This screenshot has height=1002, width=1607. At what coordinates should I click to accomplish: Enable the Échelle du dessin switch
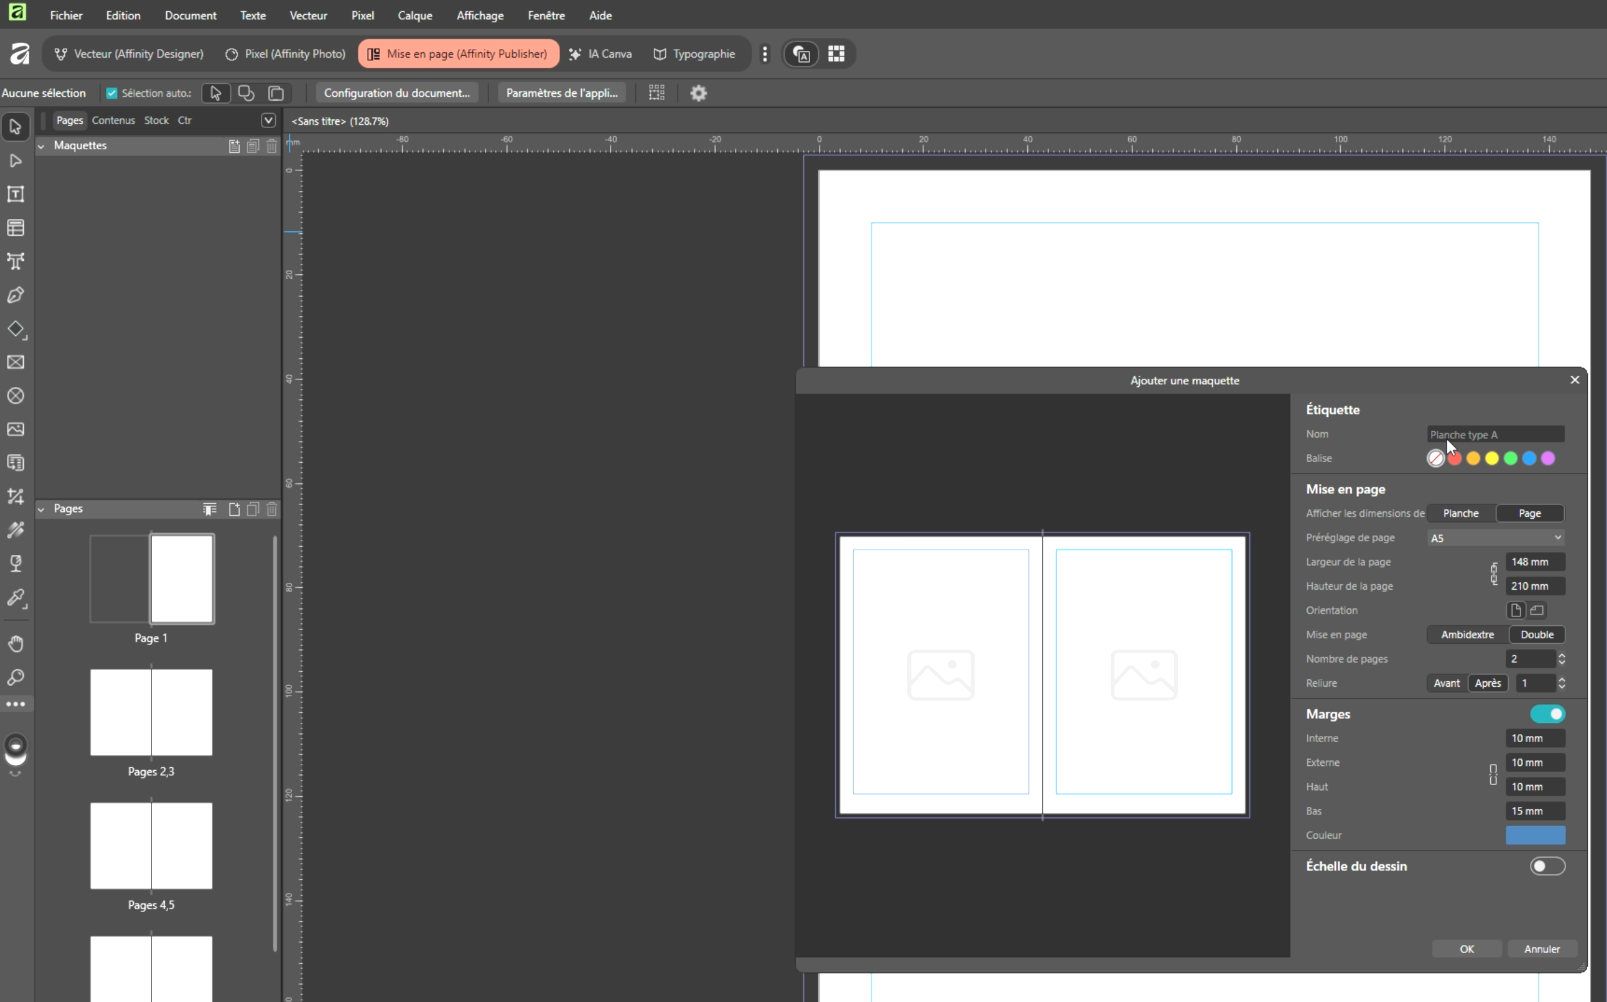click(1547, 866)
